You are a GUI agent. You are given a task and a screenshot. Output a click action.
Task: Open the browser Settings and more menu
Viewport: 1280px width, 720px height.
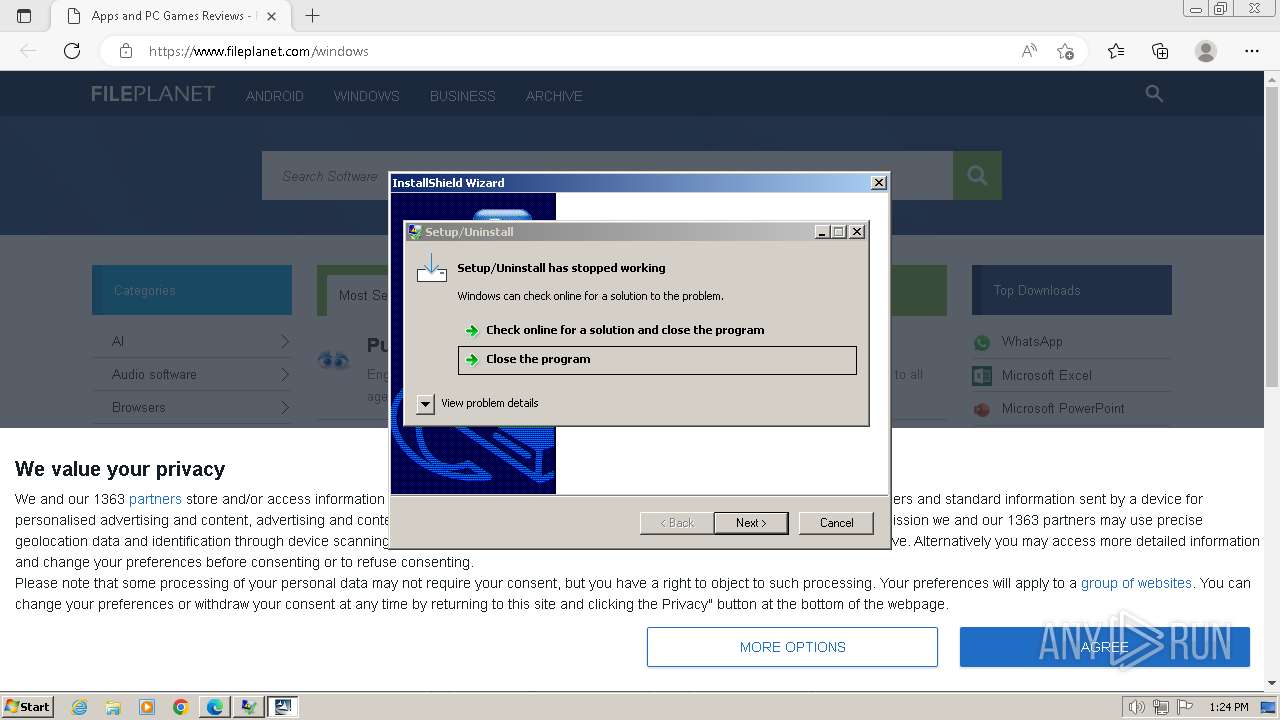pos(1252,51)
